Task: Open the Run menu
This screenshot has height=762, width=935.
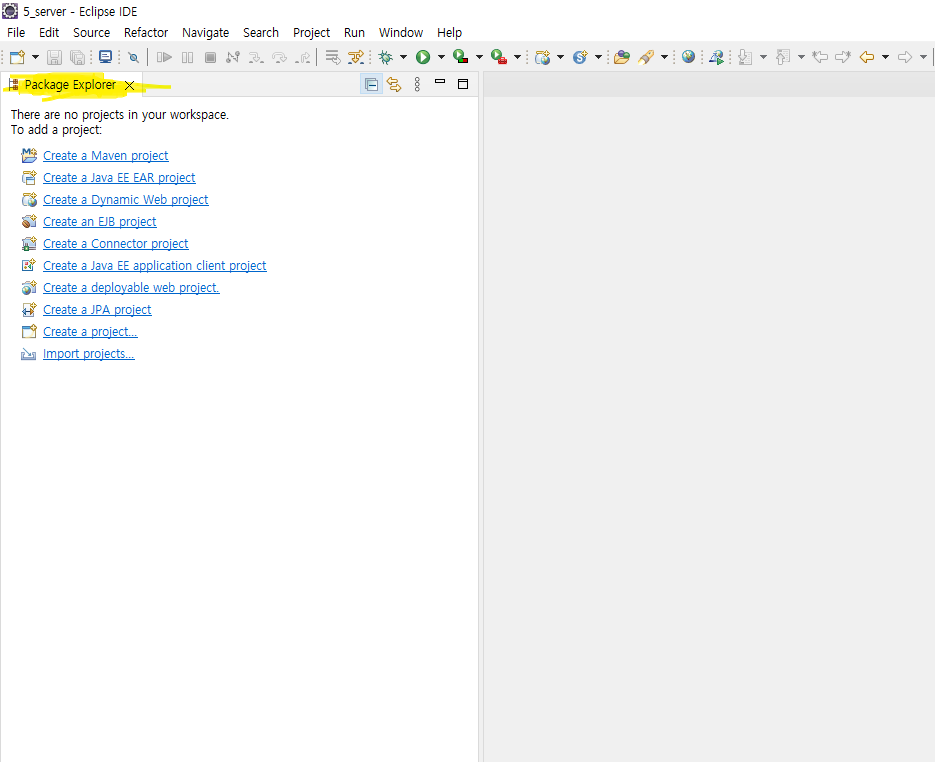Action: pos(354,33)
